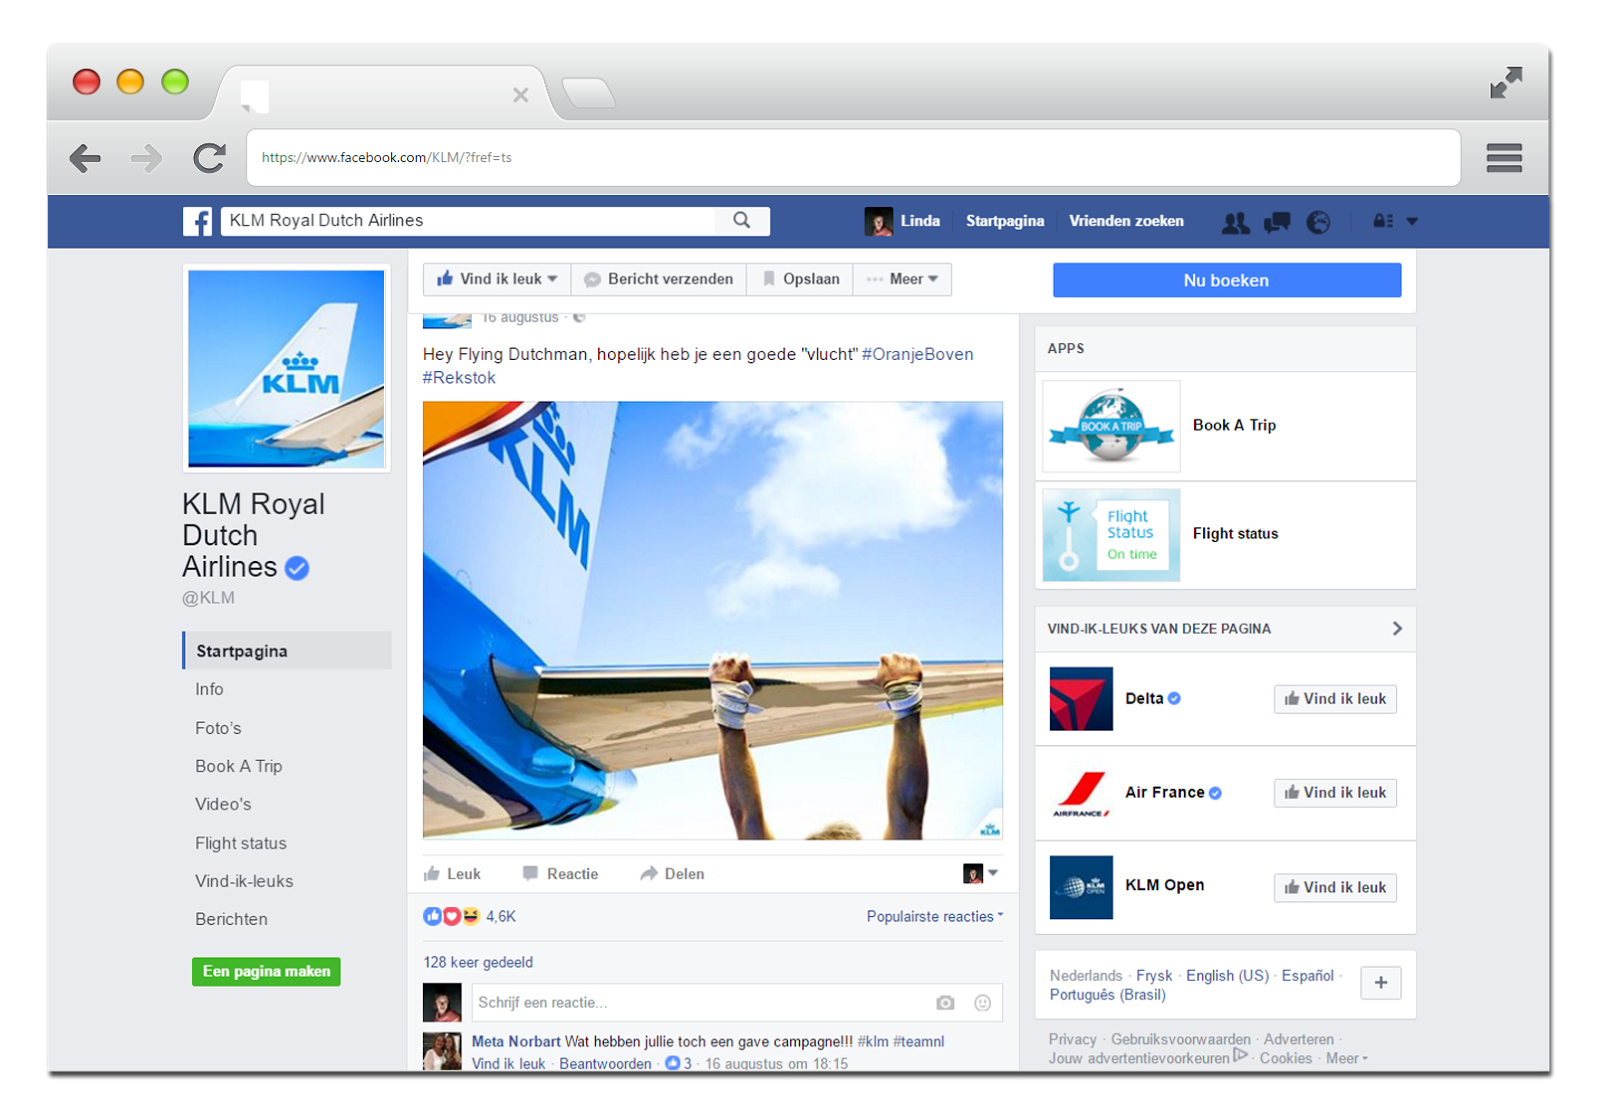The image size is (1600, 1112).
Task: Expand Vind-ik-leuks van deze pagina chevron
Action: [x=1397, y=628]
